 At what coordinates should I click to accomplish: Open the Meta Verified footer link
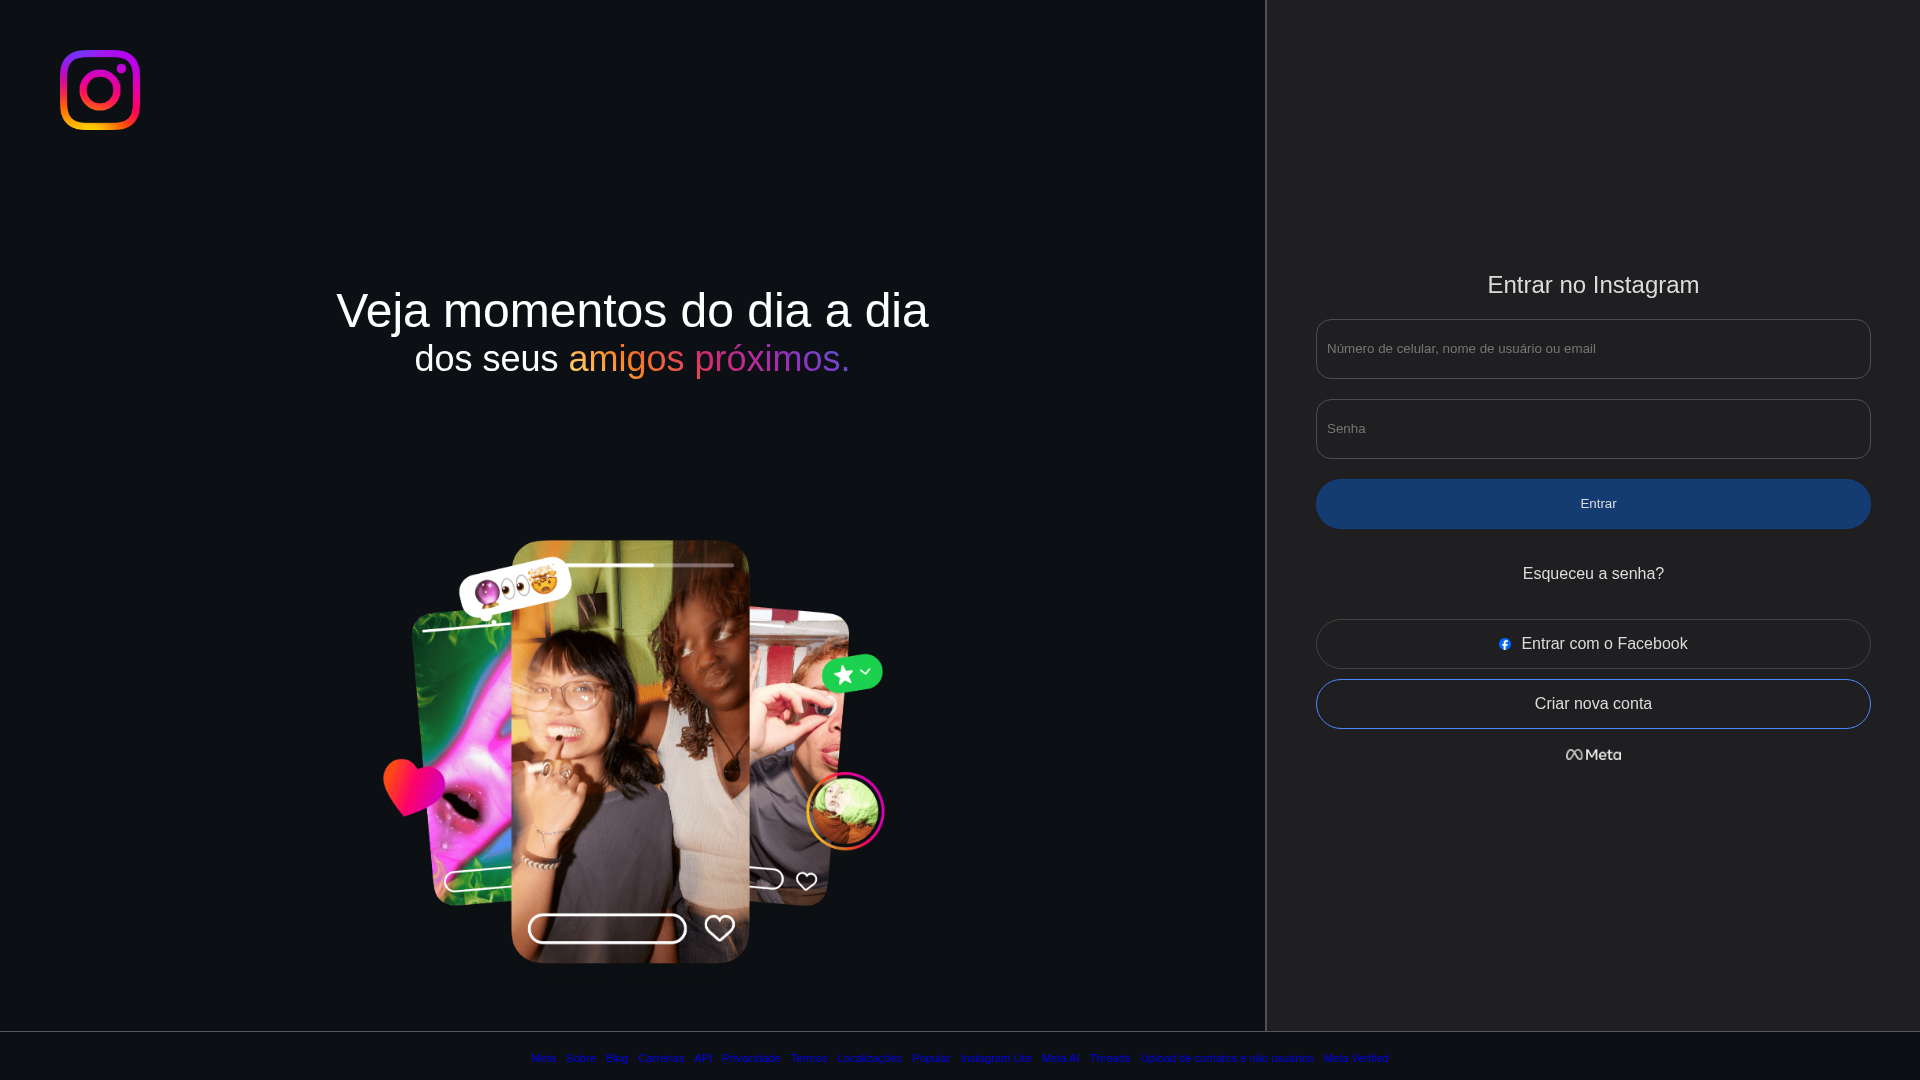point(1356,1058)
